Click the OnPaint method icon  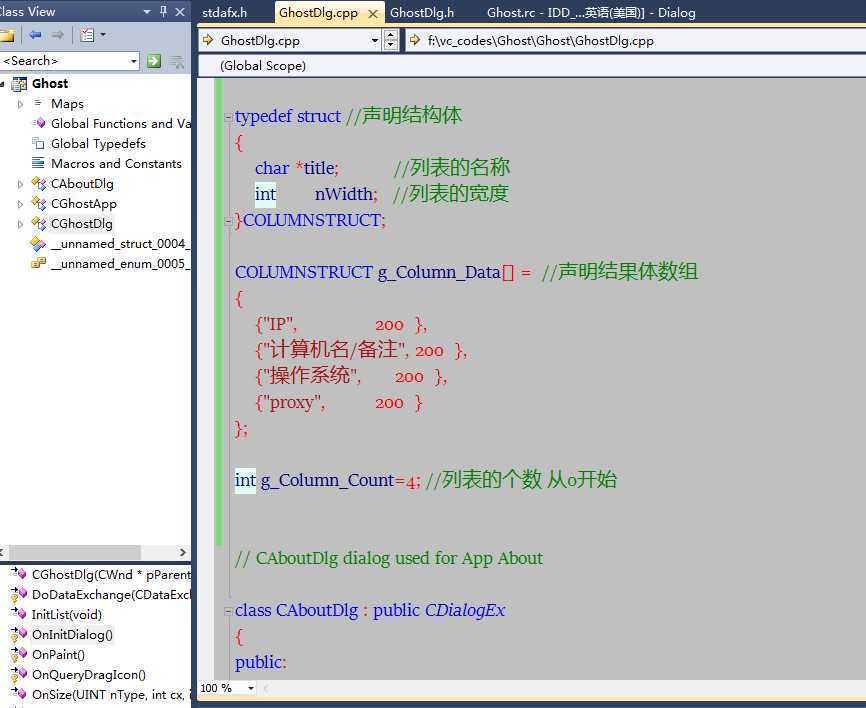tap(18, 654)
